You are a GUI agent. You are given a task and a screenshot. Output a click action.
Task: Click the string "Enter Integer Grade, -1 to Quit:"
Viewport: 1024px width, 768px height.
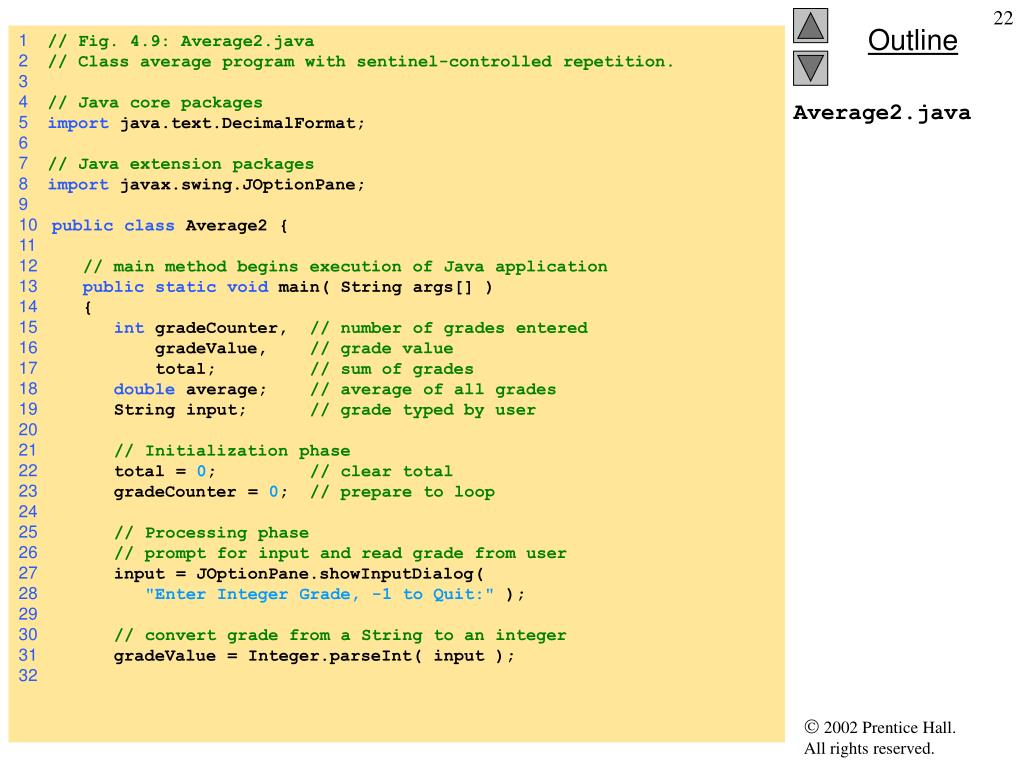click(x=319, y=594)
